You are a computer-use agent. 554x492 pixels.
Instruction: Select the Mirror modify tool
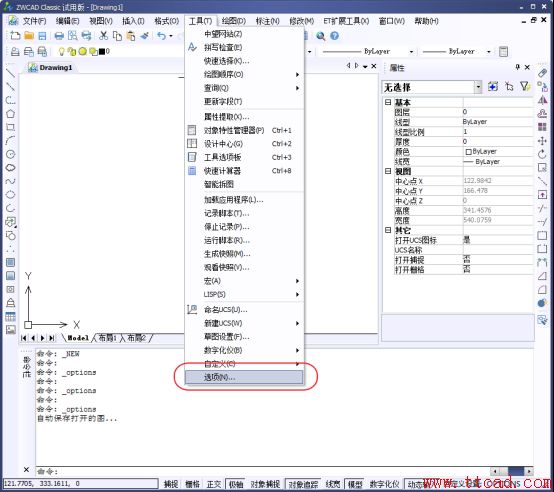point(542,100)
